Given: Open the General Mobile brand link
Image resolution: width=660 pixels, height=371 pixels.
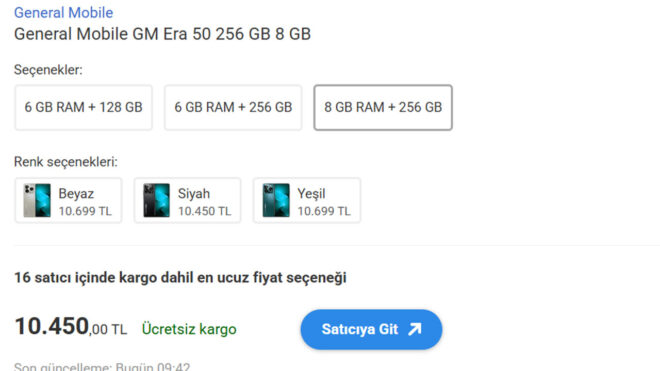Looking at the screenshot, I should (64, 13).
